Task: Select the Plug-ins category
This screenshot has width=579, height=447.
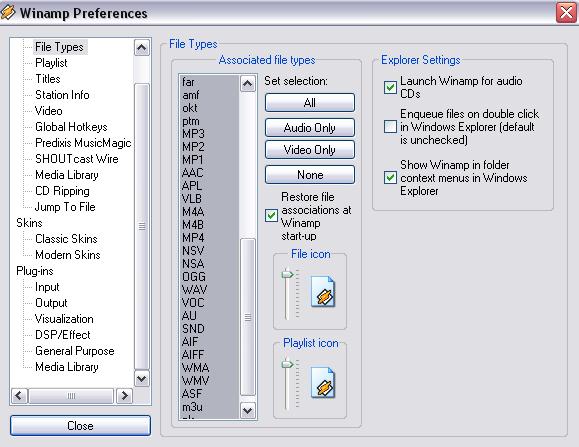Action: 35,271
